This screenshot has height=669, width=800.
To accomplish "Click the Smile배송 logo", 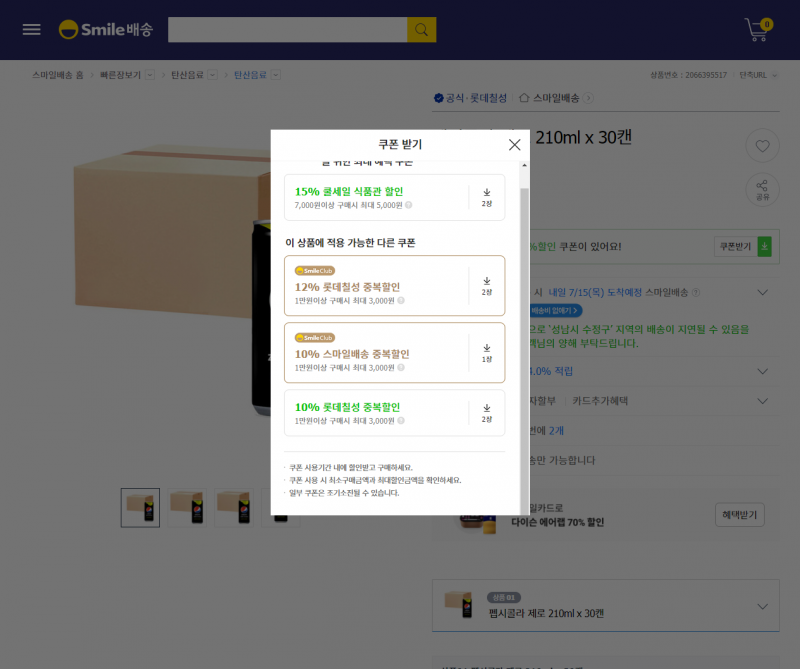I will (106, 30).
